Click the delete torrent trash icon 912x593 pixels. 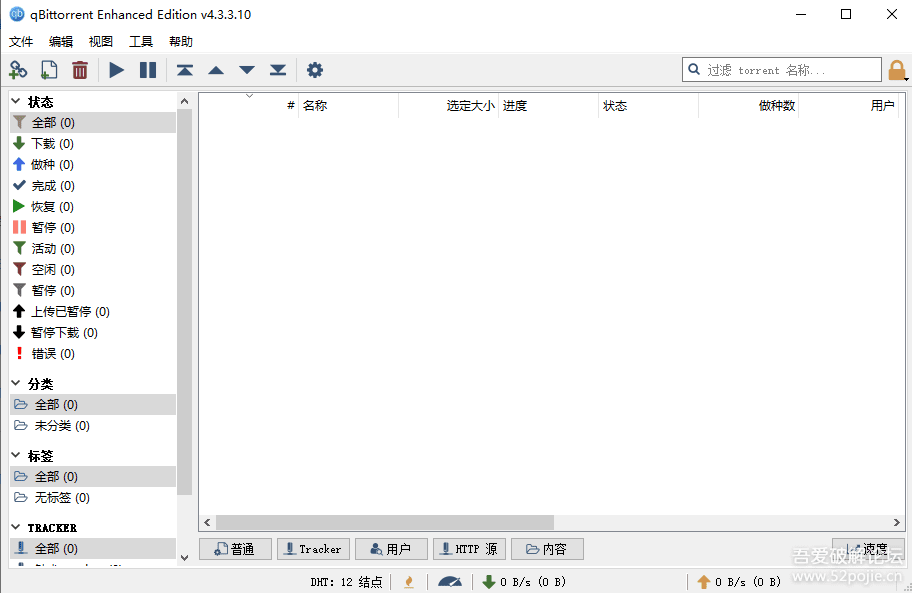coord(80,70)
